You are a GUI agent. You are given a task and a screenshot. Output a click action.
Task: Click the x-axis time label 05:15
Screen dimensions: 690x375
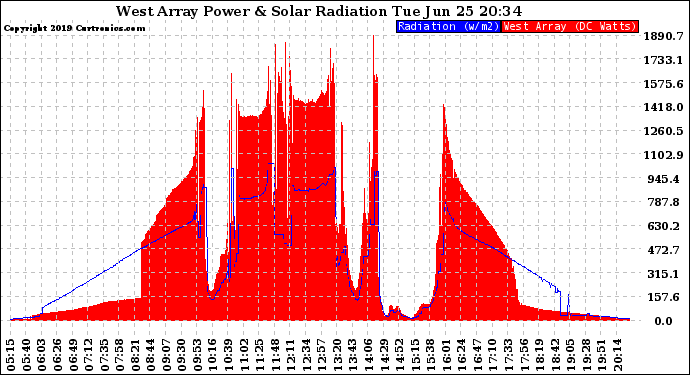point(11,355)
